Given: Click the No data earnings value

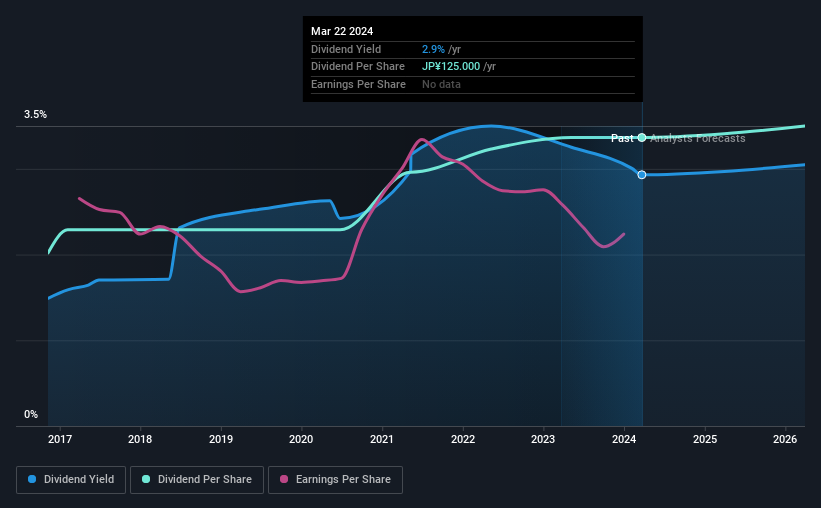Looking at the screenshot, I should pos(441,84).
